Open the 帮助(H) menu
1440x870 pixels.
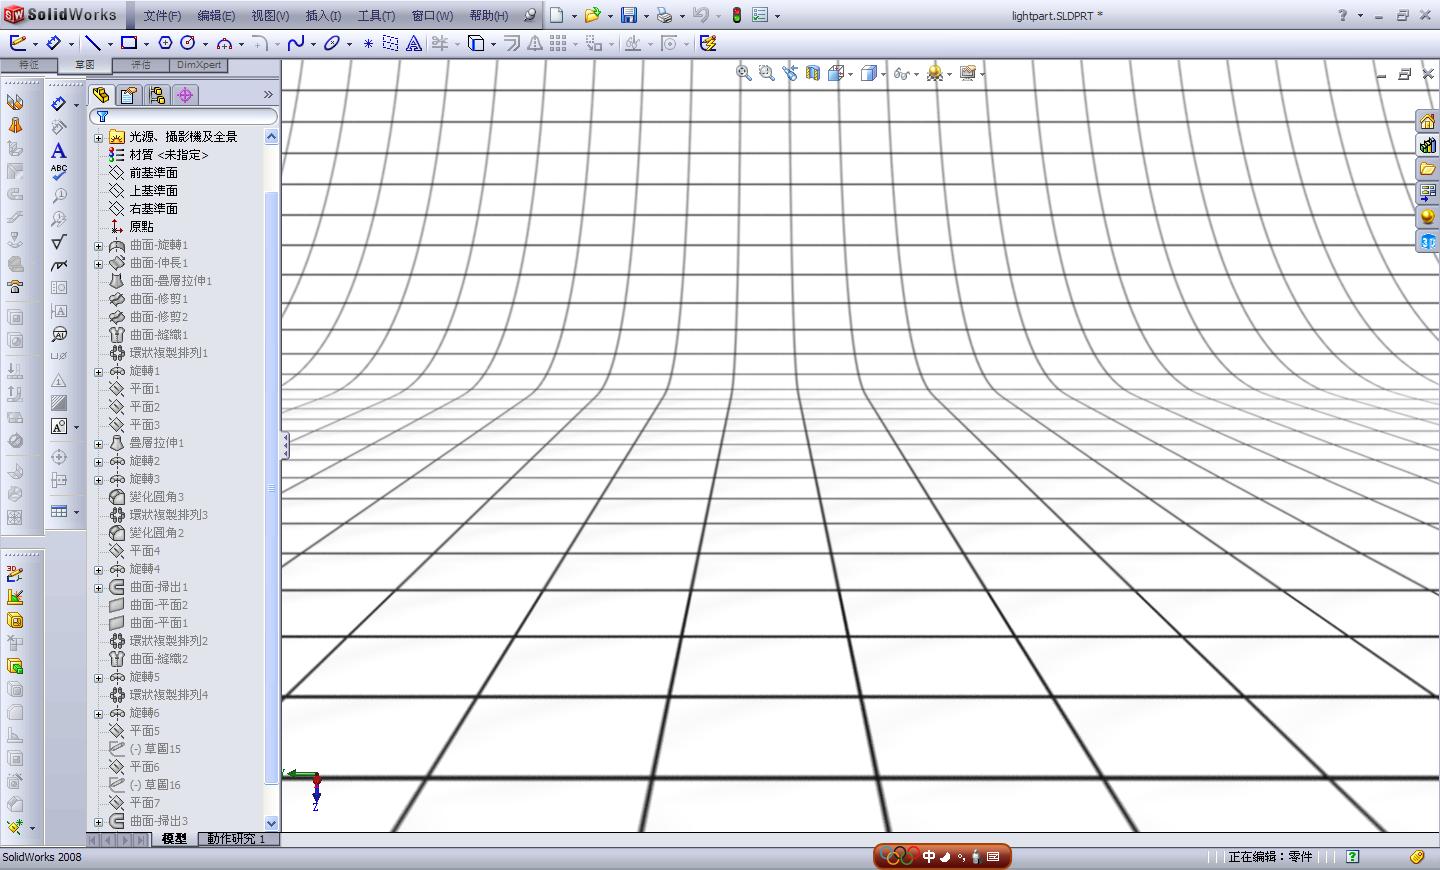489,16
